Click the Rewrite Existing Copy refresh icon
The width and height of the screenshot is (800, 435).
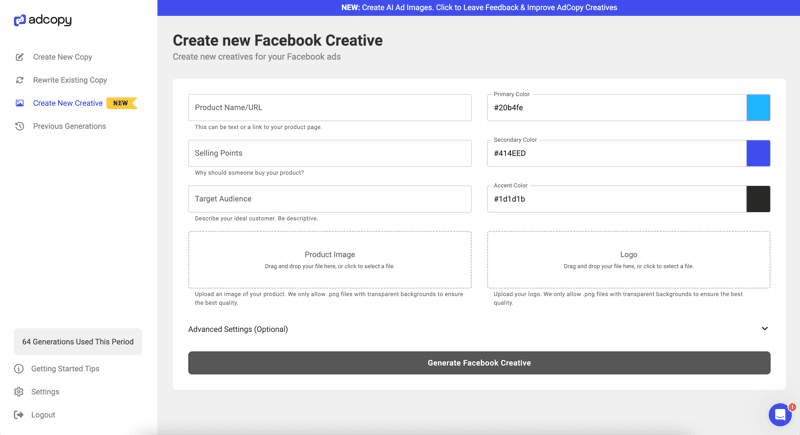pos(19,80)
